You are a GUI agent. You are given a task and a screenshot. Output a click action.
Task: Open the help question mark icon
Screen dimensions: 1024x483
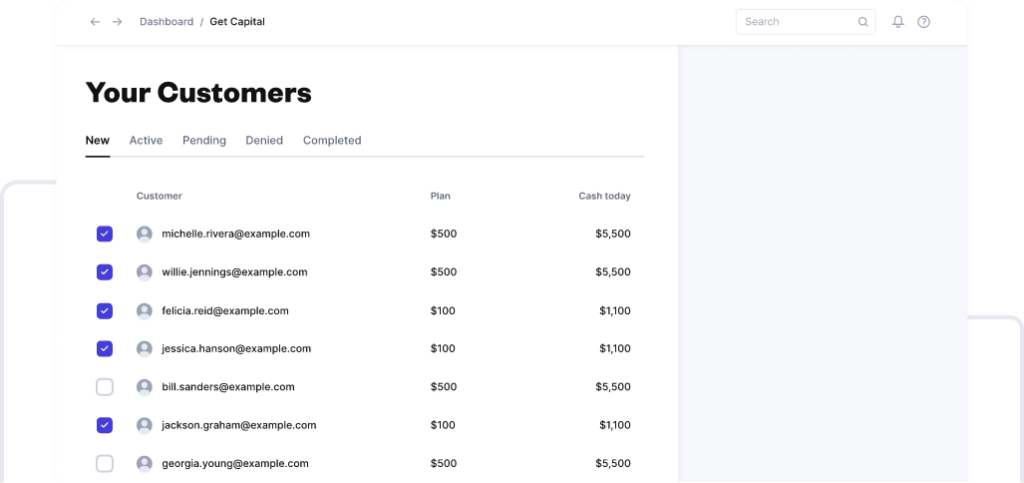[924, 22]
